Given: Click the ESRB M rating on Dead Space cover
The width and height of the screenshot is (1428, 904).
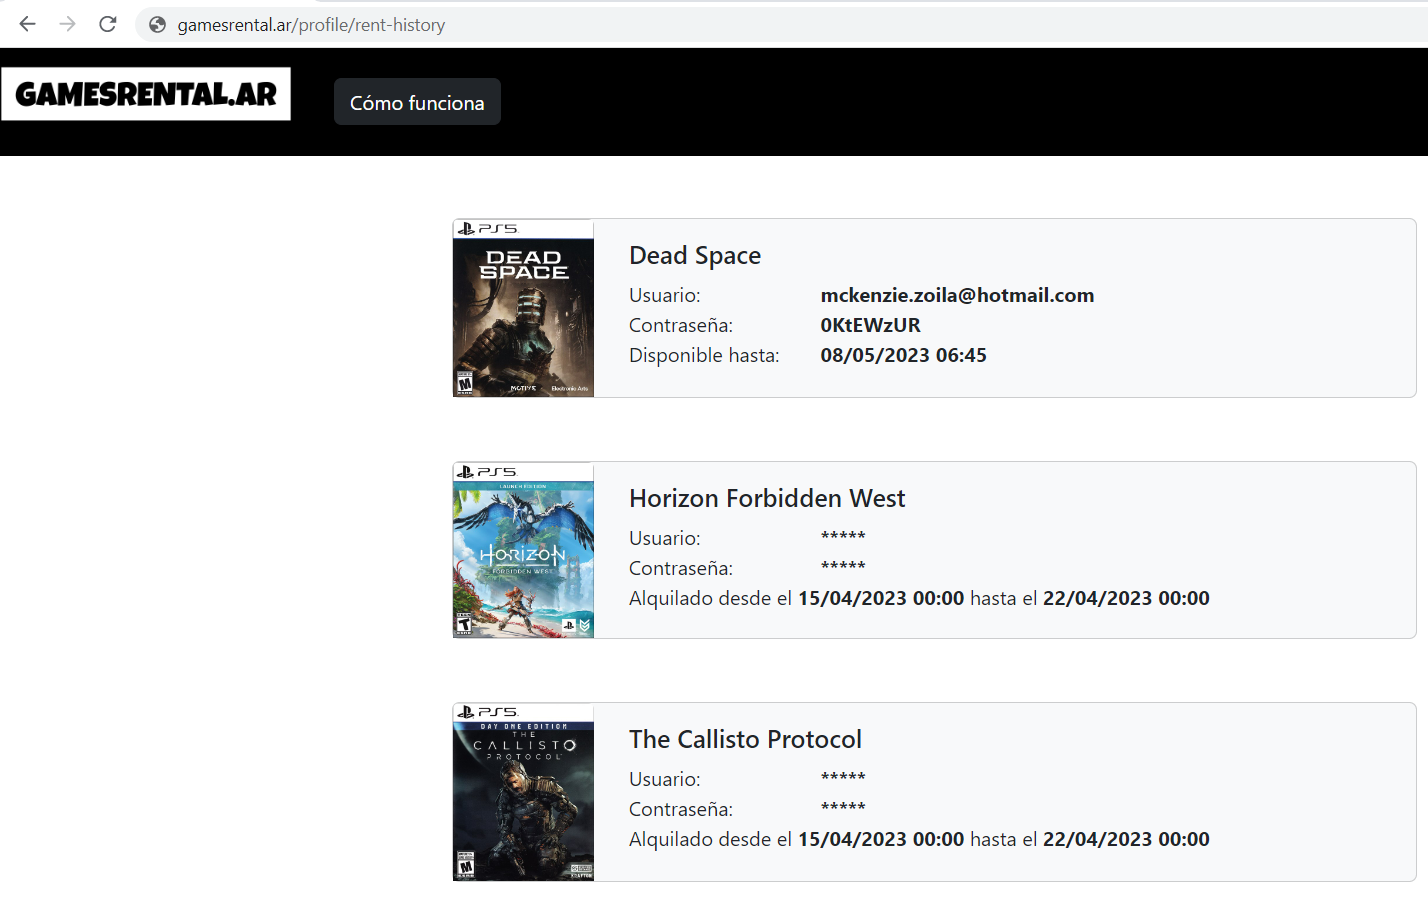Looking at the screenshot, I should (x=465, y=383).
